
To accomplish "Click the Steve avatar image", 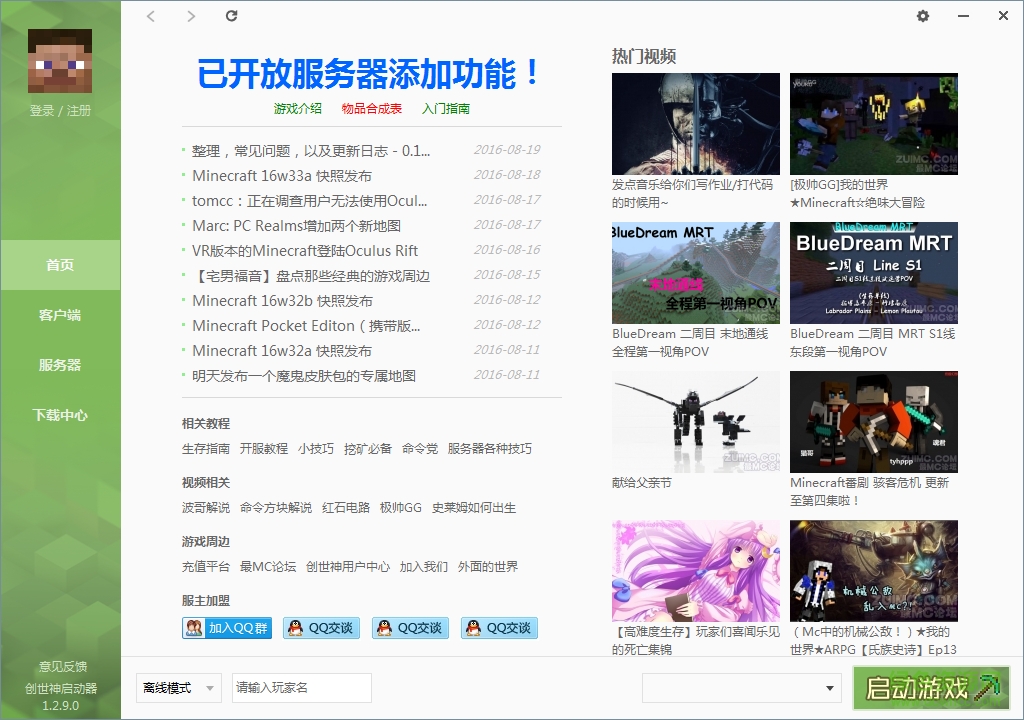I will tap(60, 62).
